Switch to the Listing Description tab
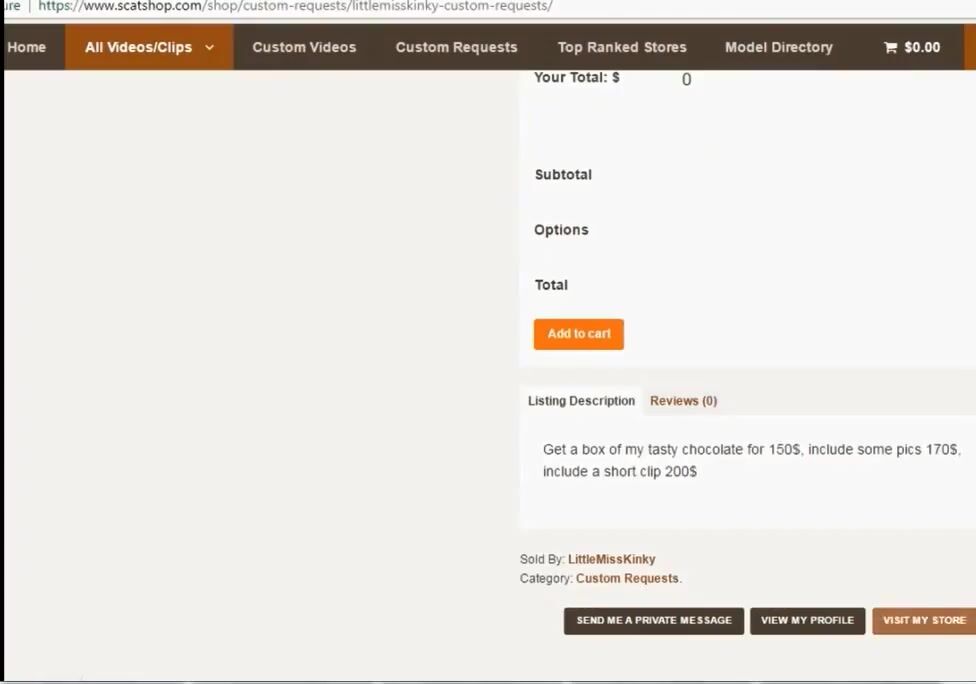976x684 pixels. click(x=581, y=401)
